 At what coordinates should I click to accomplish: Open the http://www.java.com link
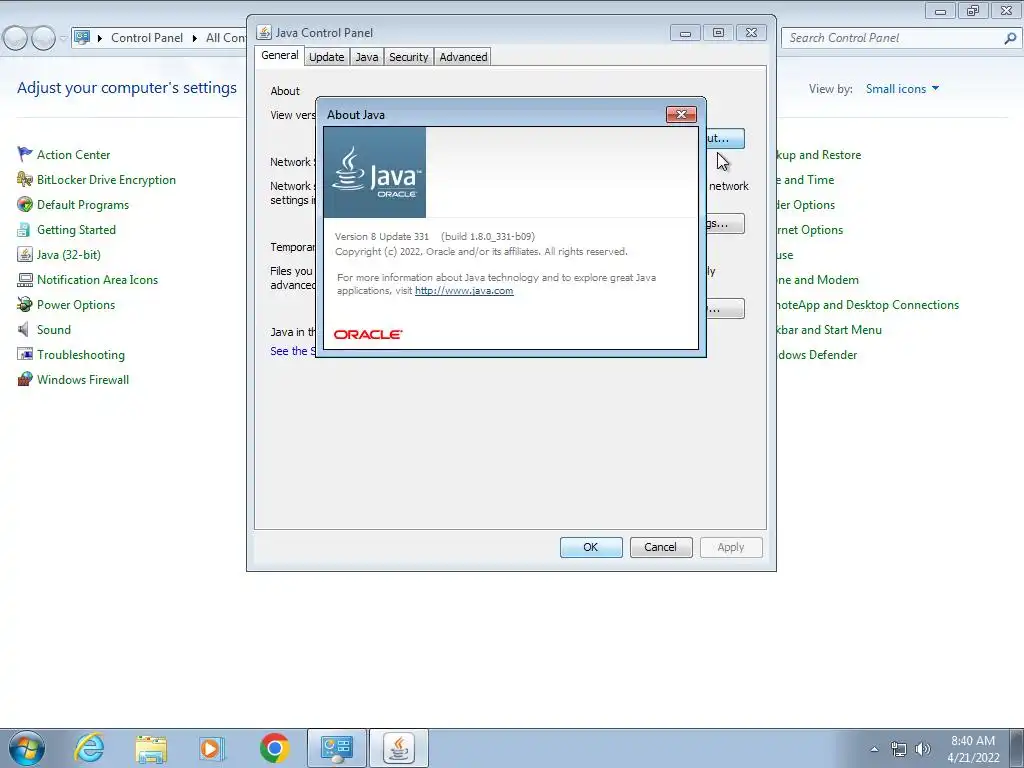[464, 291]
